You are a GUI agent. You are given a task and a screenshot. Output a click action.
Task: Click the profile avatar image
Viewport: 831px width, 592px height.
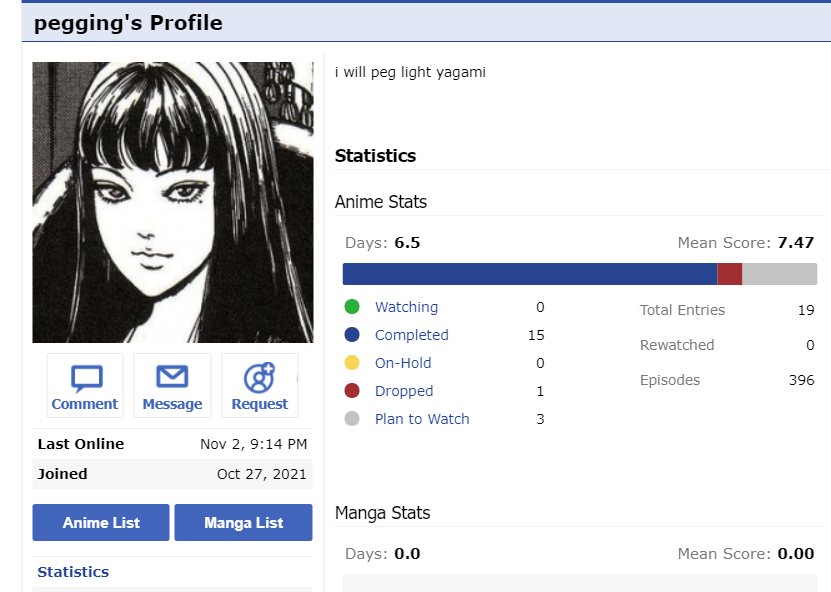[172, 203]
